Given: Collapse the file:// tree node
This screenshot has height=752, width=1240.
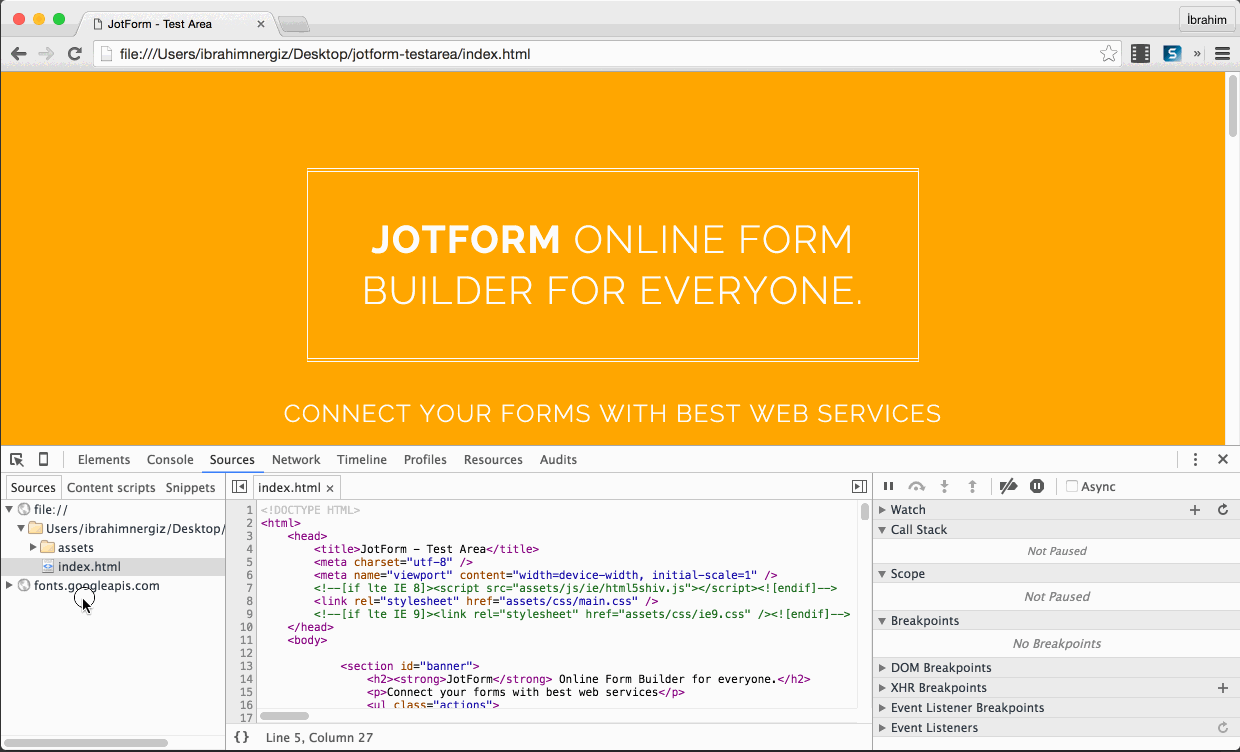Looking at the screenshot, I should pyautogui.click(x=10, y=510).
